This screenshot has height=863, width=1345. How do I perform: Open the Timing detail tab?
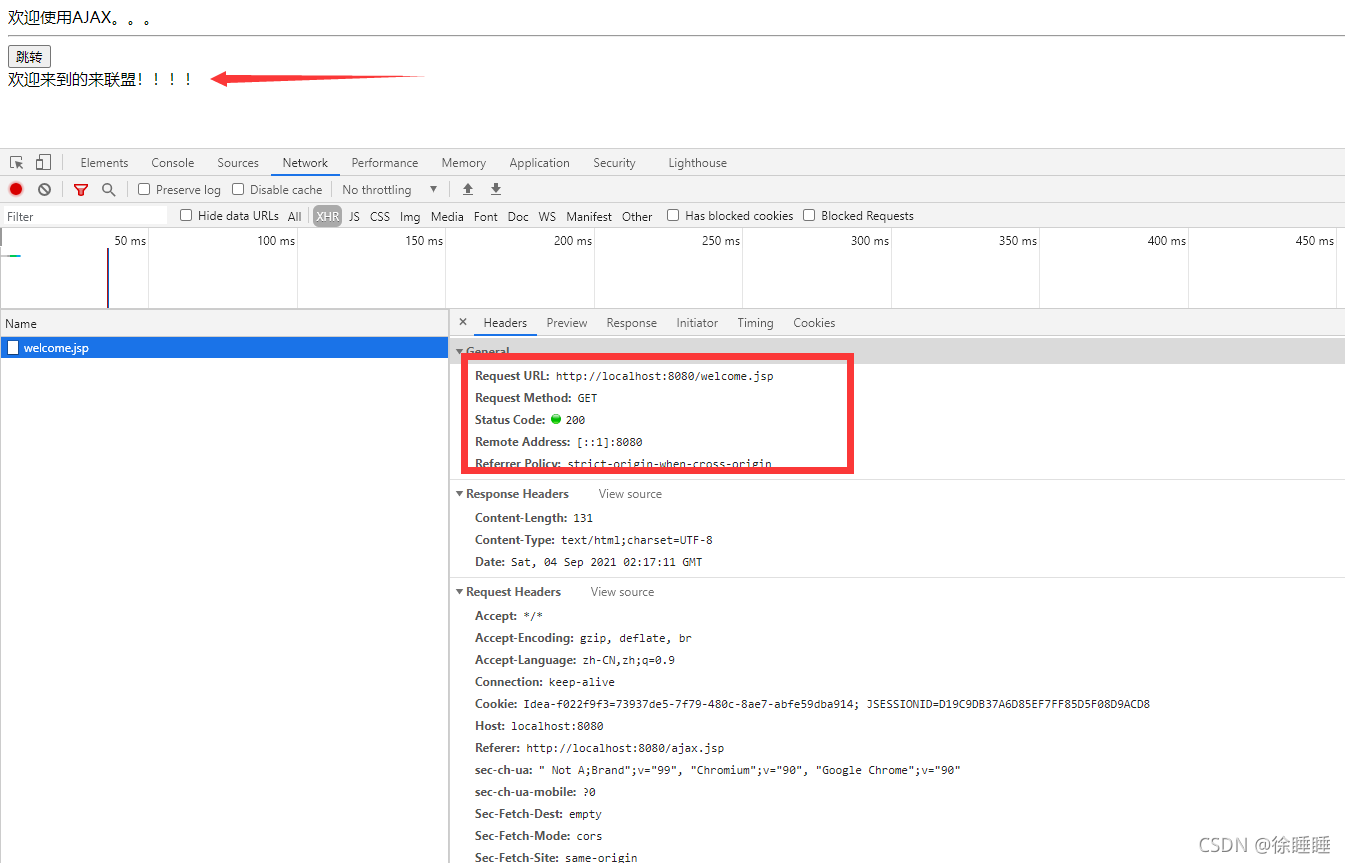coord(755,323)
